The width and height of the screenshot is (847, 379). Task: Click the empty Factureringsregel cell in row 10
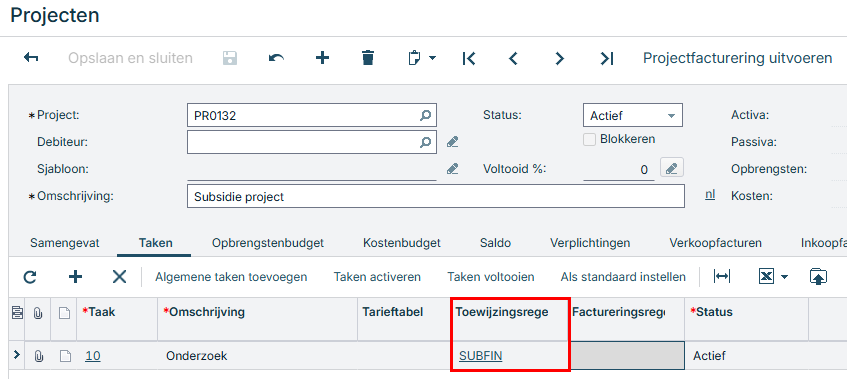627,356
